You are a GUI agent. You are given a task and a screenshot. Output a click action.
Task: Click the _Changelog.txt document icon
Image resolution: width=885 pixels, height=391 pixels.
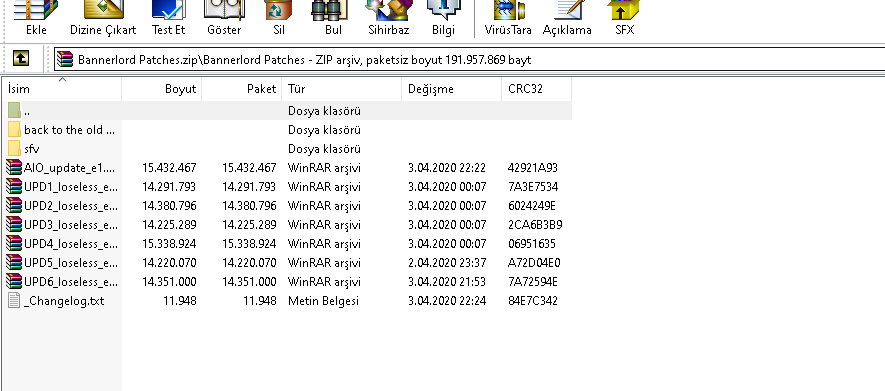click(15, 301)
